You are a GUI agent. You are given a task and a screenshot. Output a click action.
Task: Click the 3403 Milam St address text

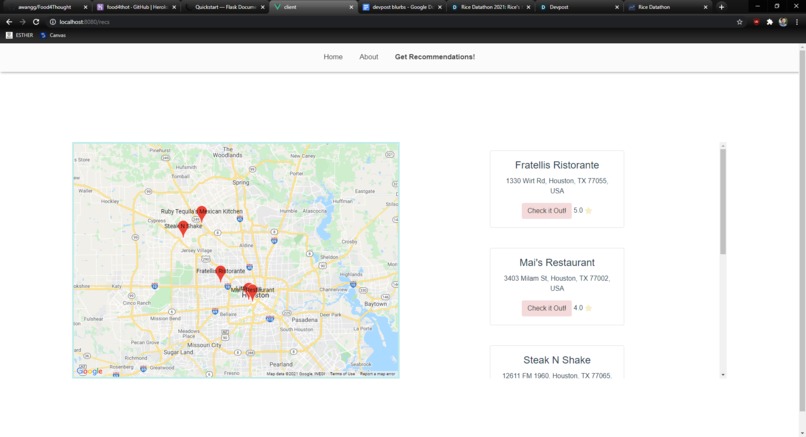pyautogui.click(x=557, y=283)
